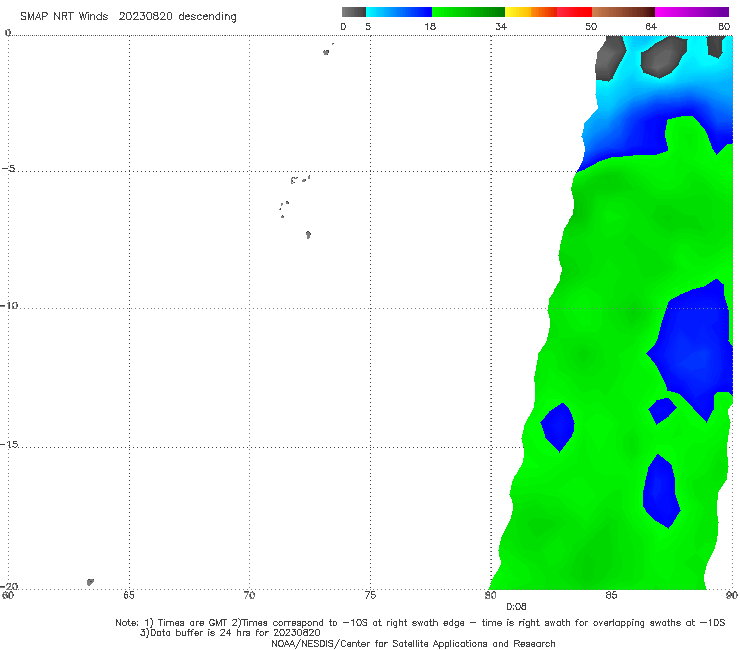Click the color bar label '64'
Screen dimensions: 740x650
651,27
